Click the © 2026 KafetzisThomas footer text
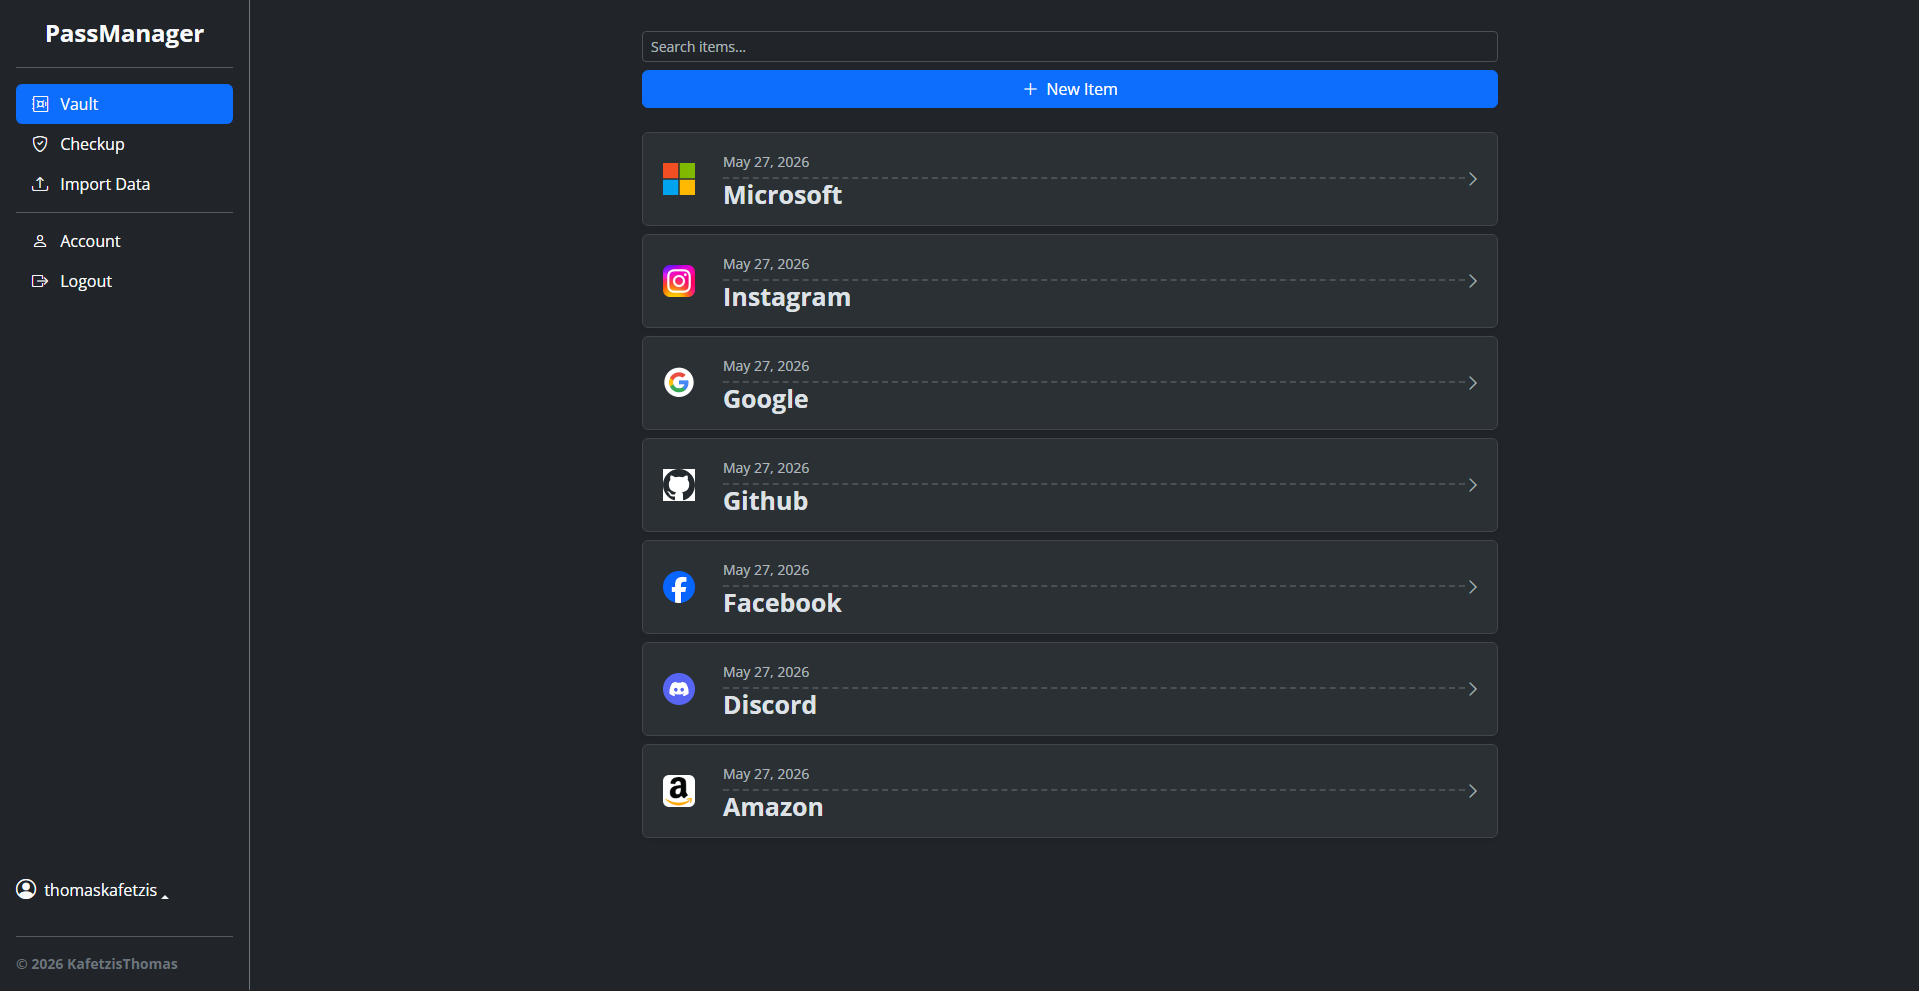The height and width of the screenshot is (991, 1919). (97, 964)
